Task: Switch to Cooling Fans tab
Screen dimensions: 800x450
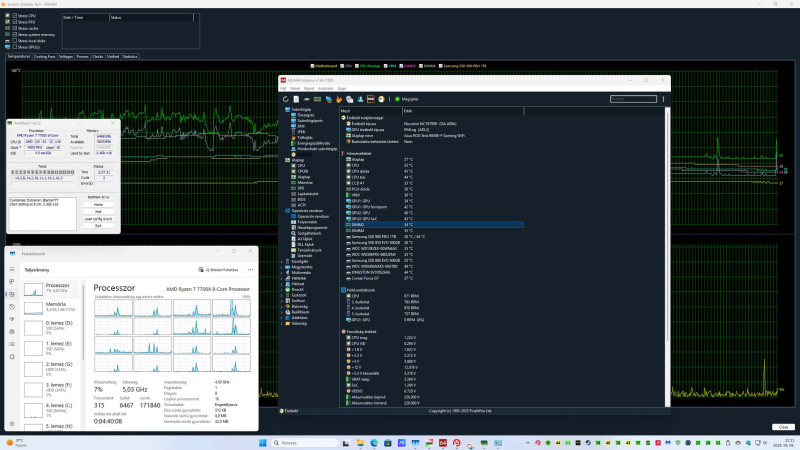Action: (x=44, y=57)
